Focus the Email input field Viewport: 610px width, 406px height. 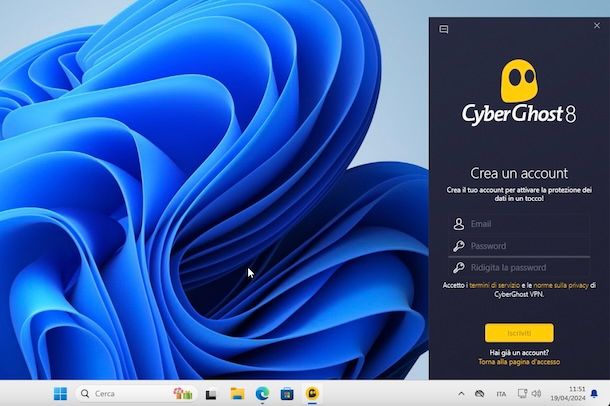pos(519,224)
